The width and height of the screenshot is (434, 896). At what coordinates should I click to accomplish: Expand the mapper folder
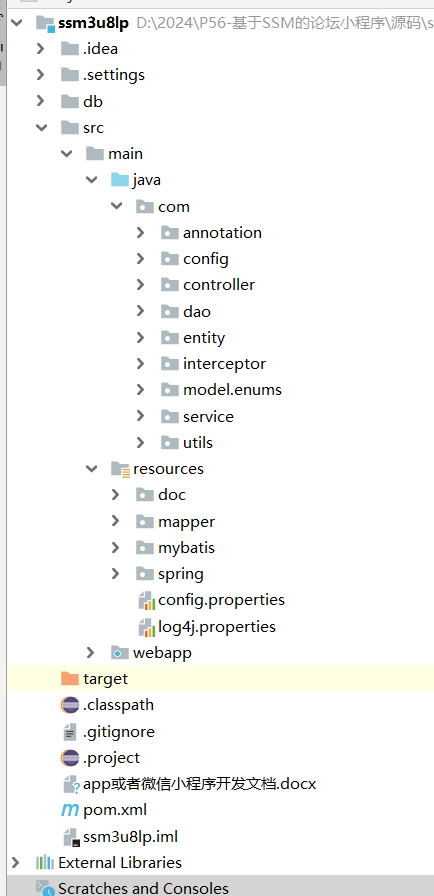[x=115, y=521]
